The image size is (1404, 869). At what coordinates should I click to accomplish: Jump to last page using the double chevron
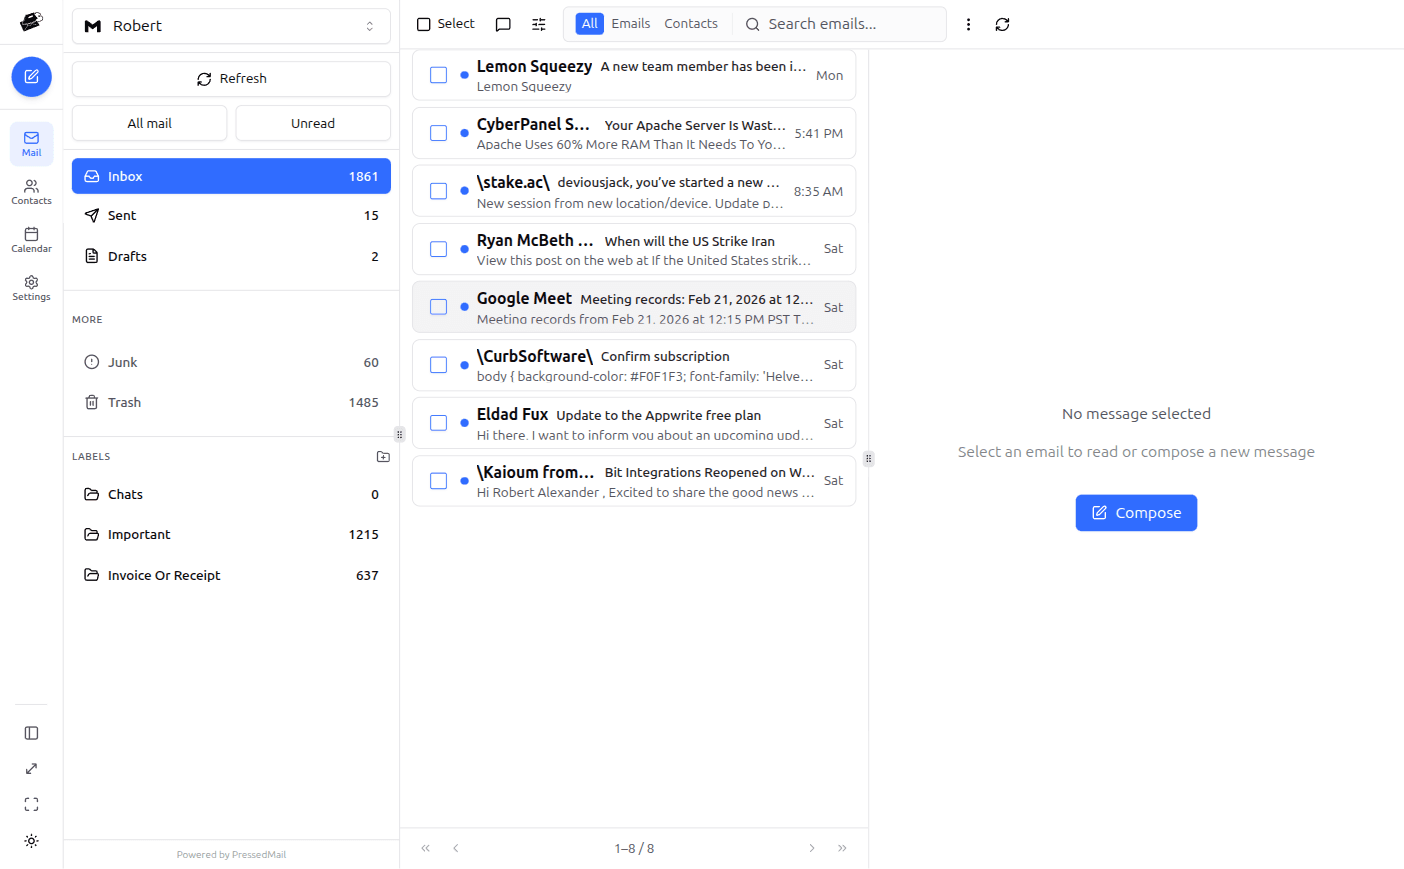point(842,847)
